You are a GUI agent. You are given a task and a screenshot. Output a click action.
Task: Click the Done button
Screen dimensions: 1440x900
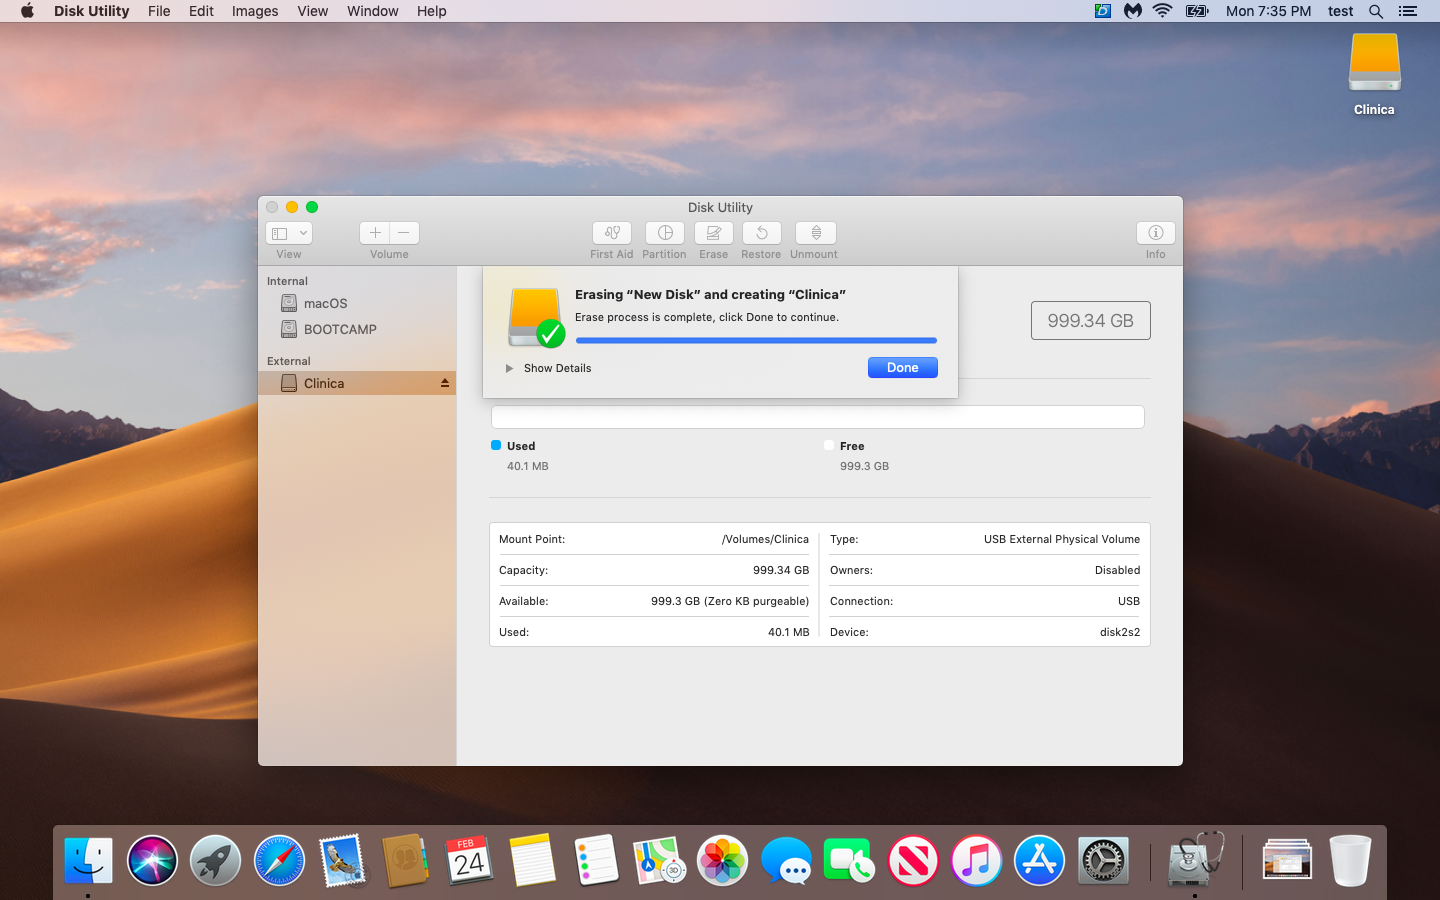point(903,368)
